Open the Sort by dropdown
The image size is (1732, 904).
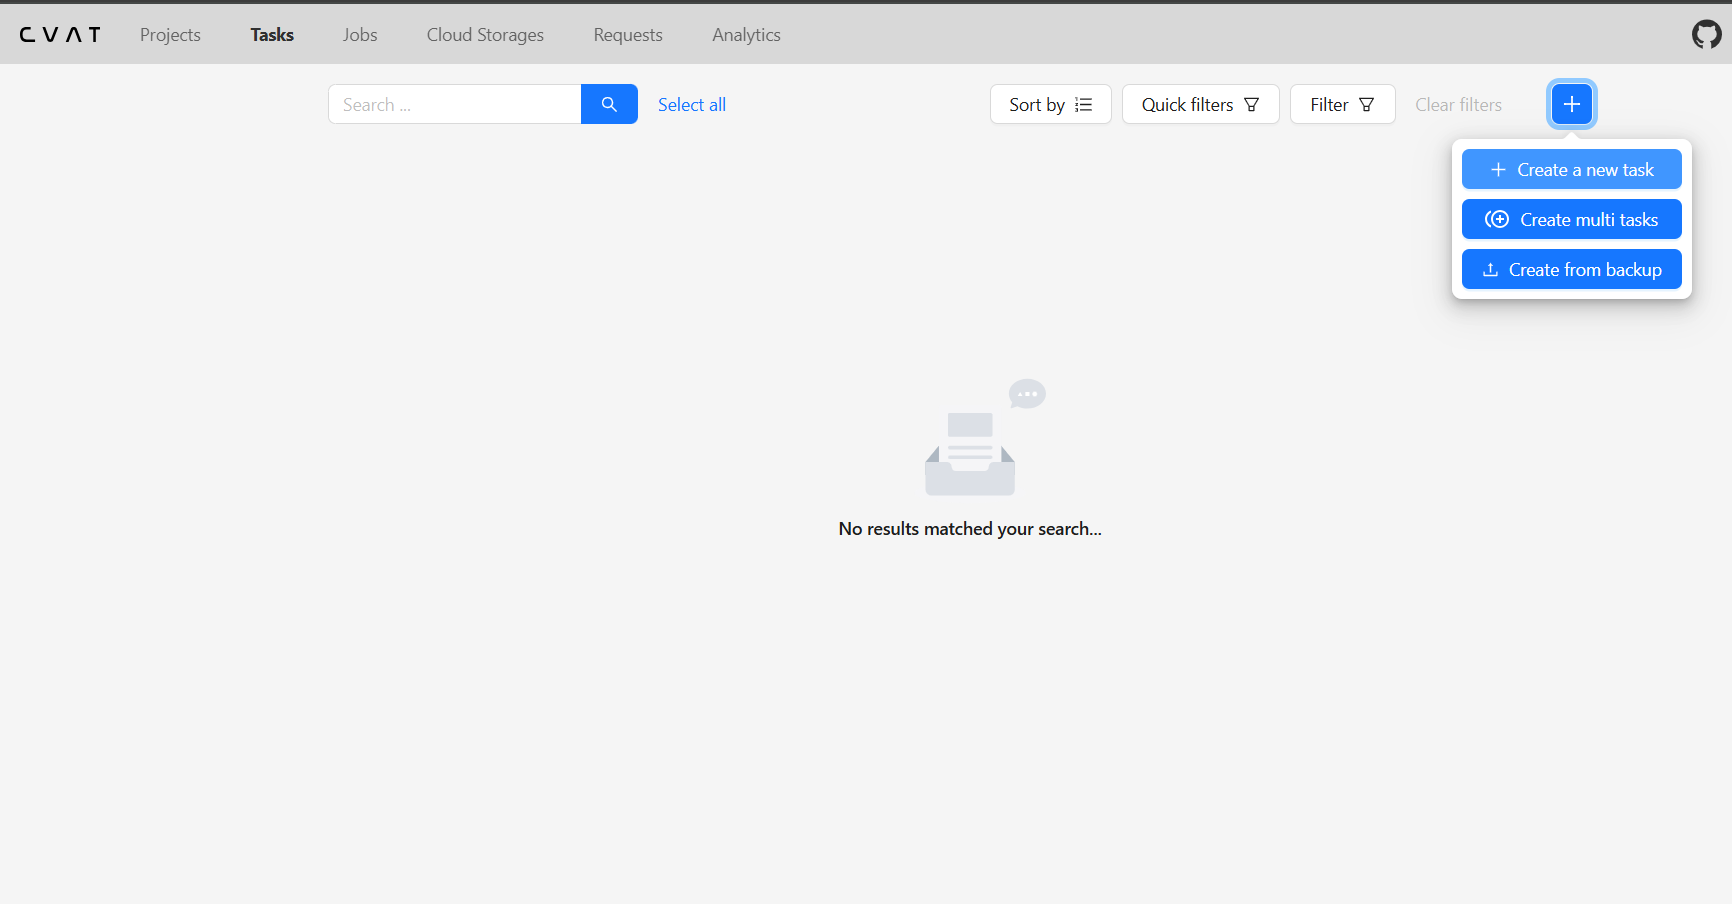tap(1051, 104)
